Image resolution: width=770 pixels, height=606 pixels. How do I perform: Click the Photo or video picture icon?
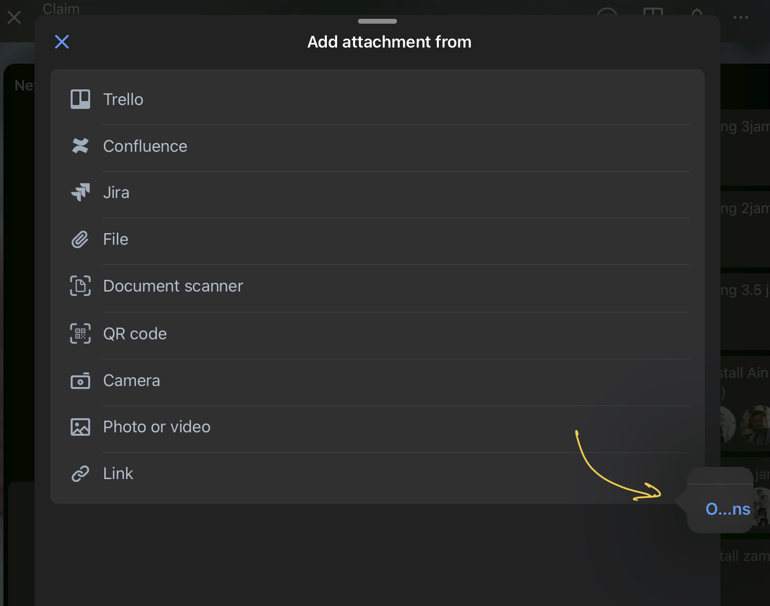click(80, 427)
